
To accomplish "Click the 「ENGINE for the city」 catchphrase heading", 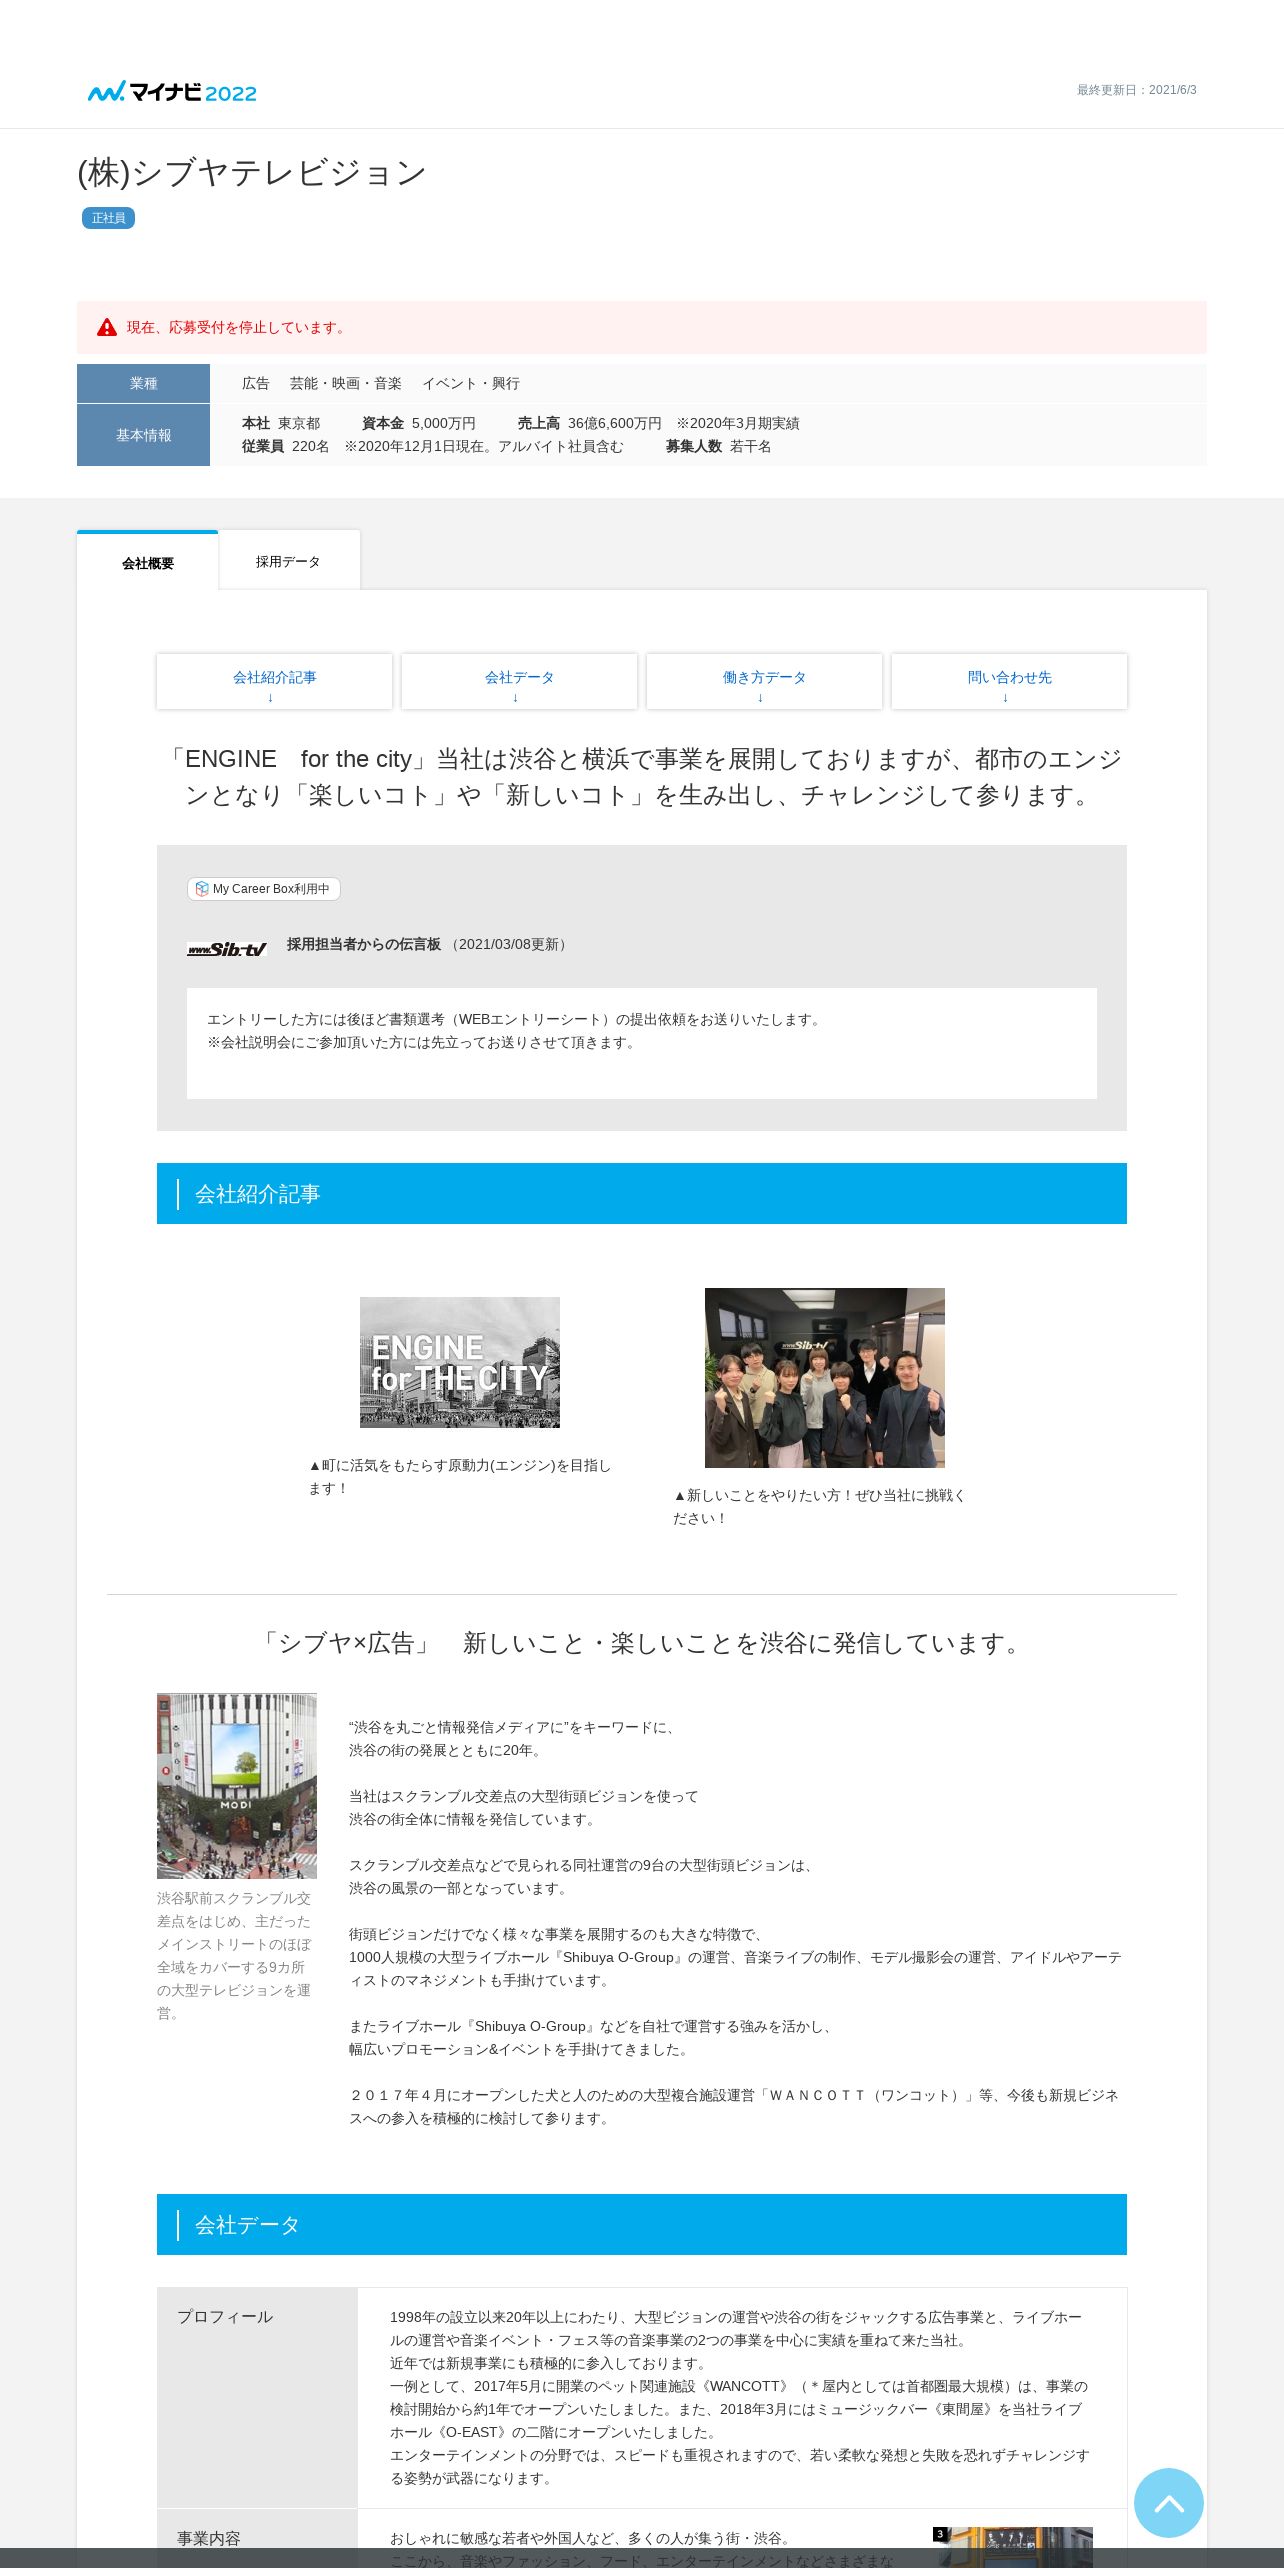I will (642, 777).
